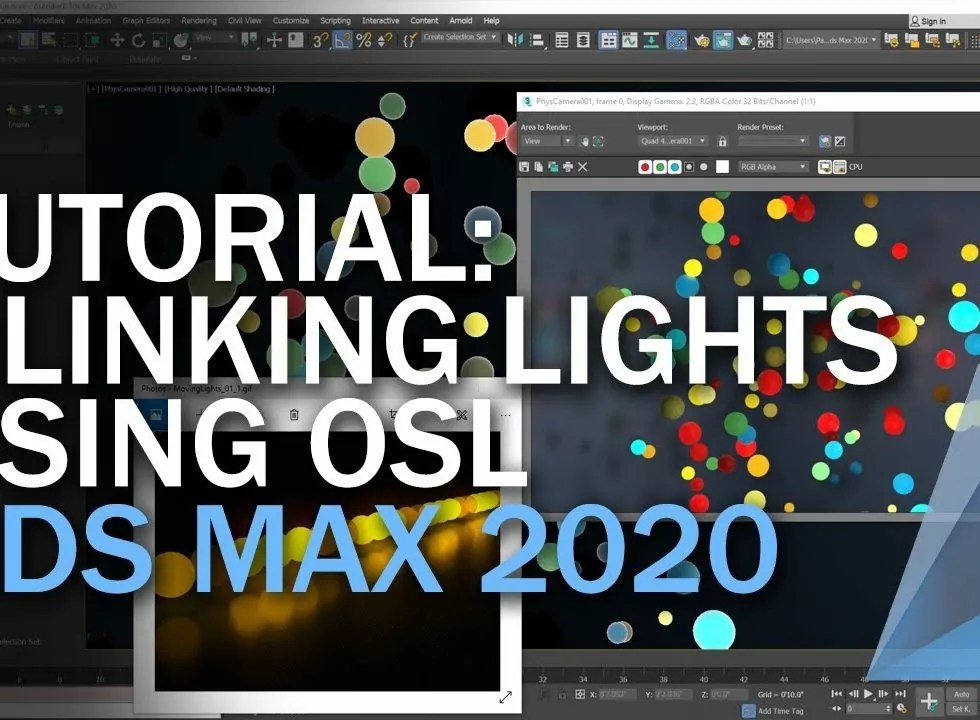Select the Rotate tool in the main toolbar
The height and width of the screenshot is (720, 980).
pyautogui.click(x=138, y=41)
